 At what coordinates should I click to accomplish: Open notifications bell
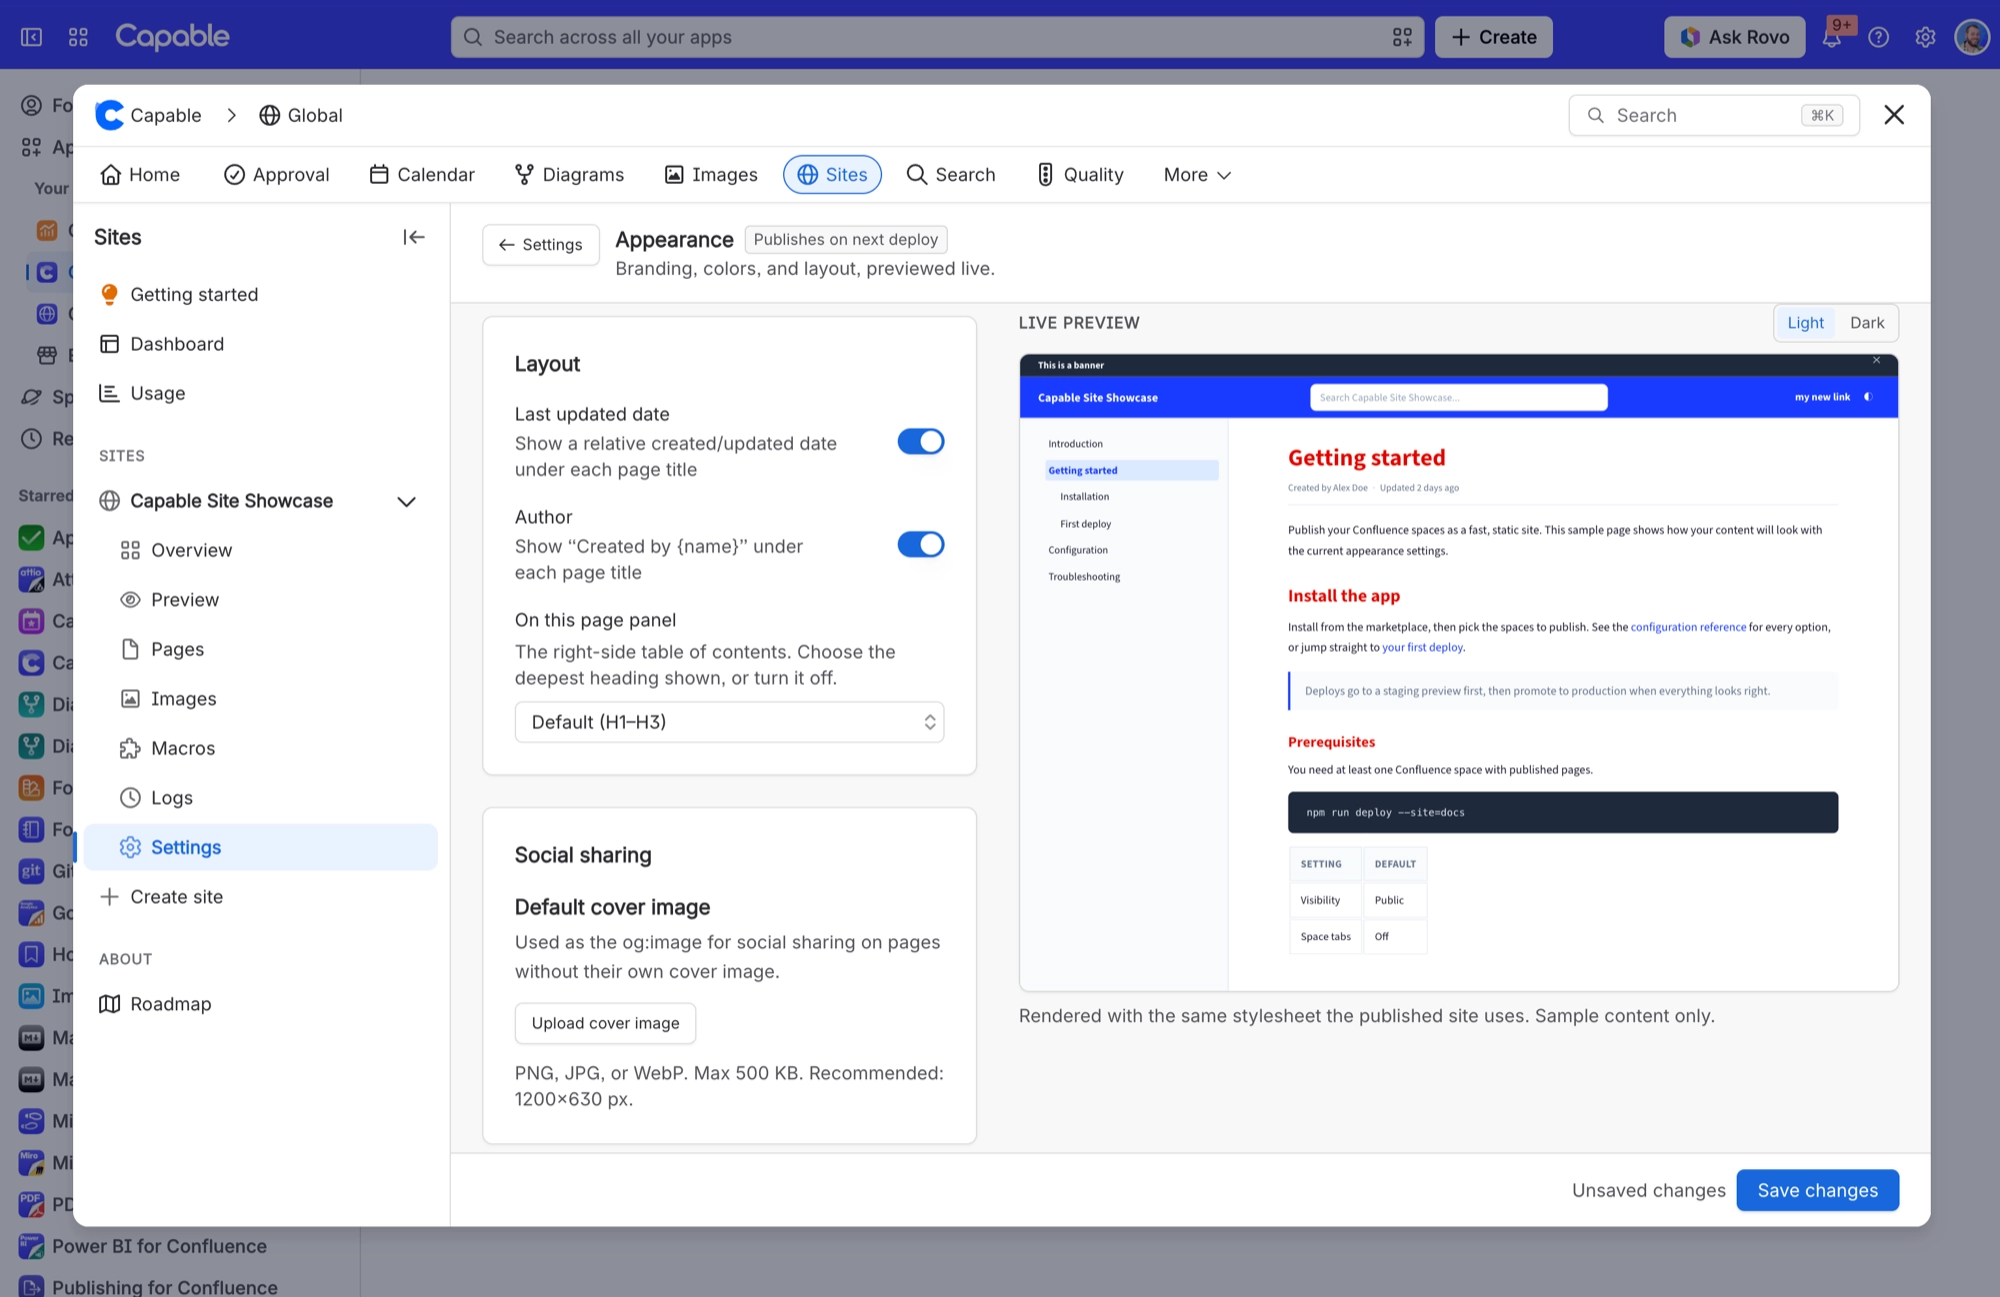tap(1832, 37)
